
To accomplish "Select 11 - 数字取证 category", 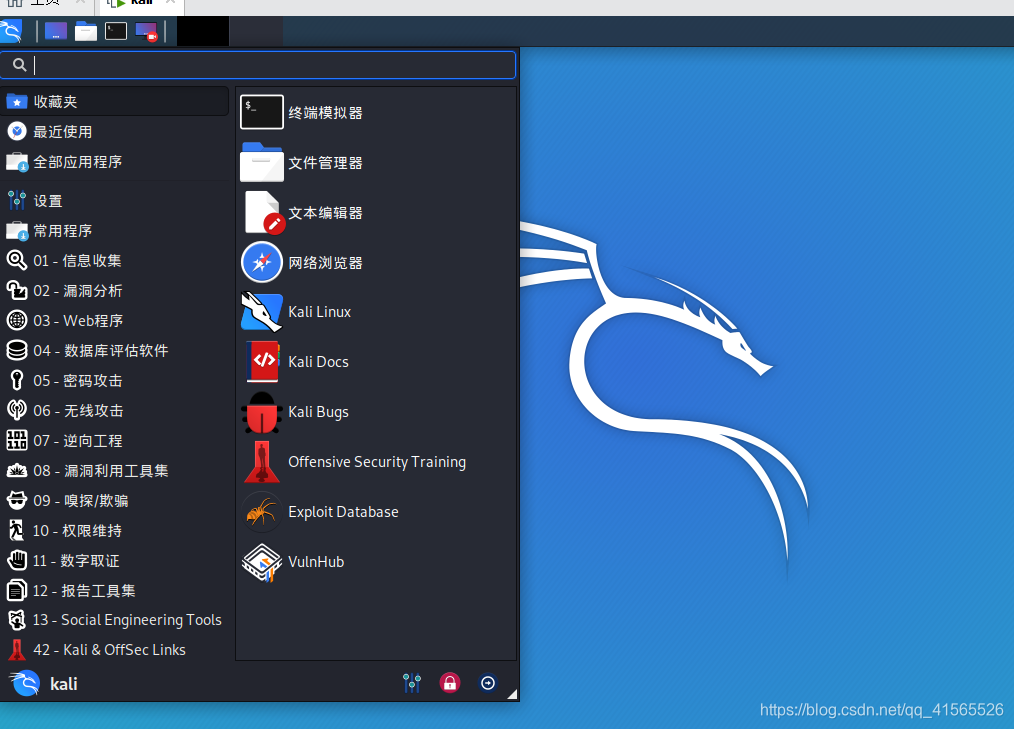I will (114, 560).
